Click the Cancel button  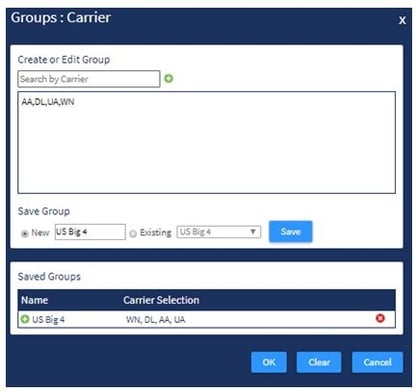tap(377, 362)
